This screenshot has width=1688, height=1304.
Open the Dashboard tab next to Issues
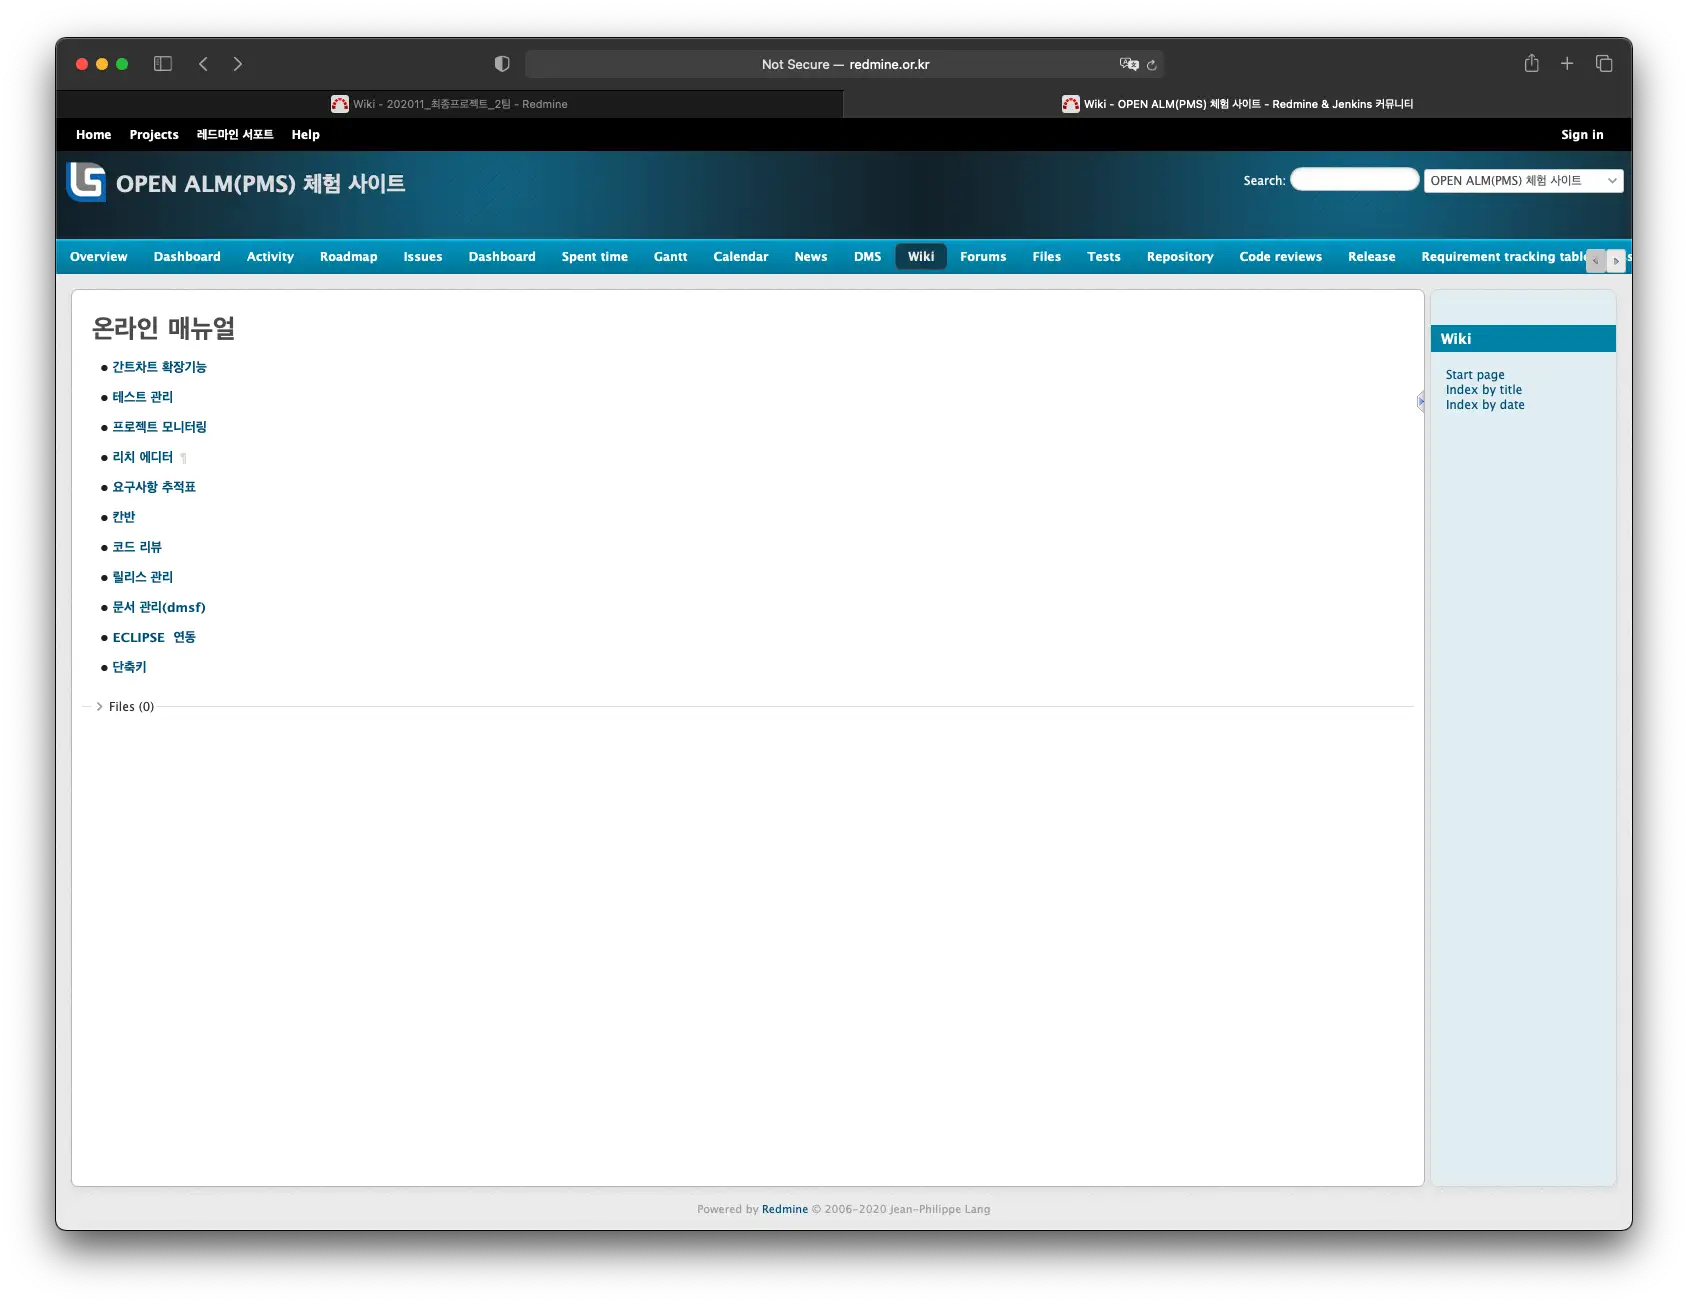[x=502, y=257]
